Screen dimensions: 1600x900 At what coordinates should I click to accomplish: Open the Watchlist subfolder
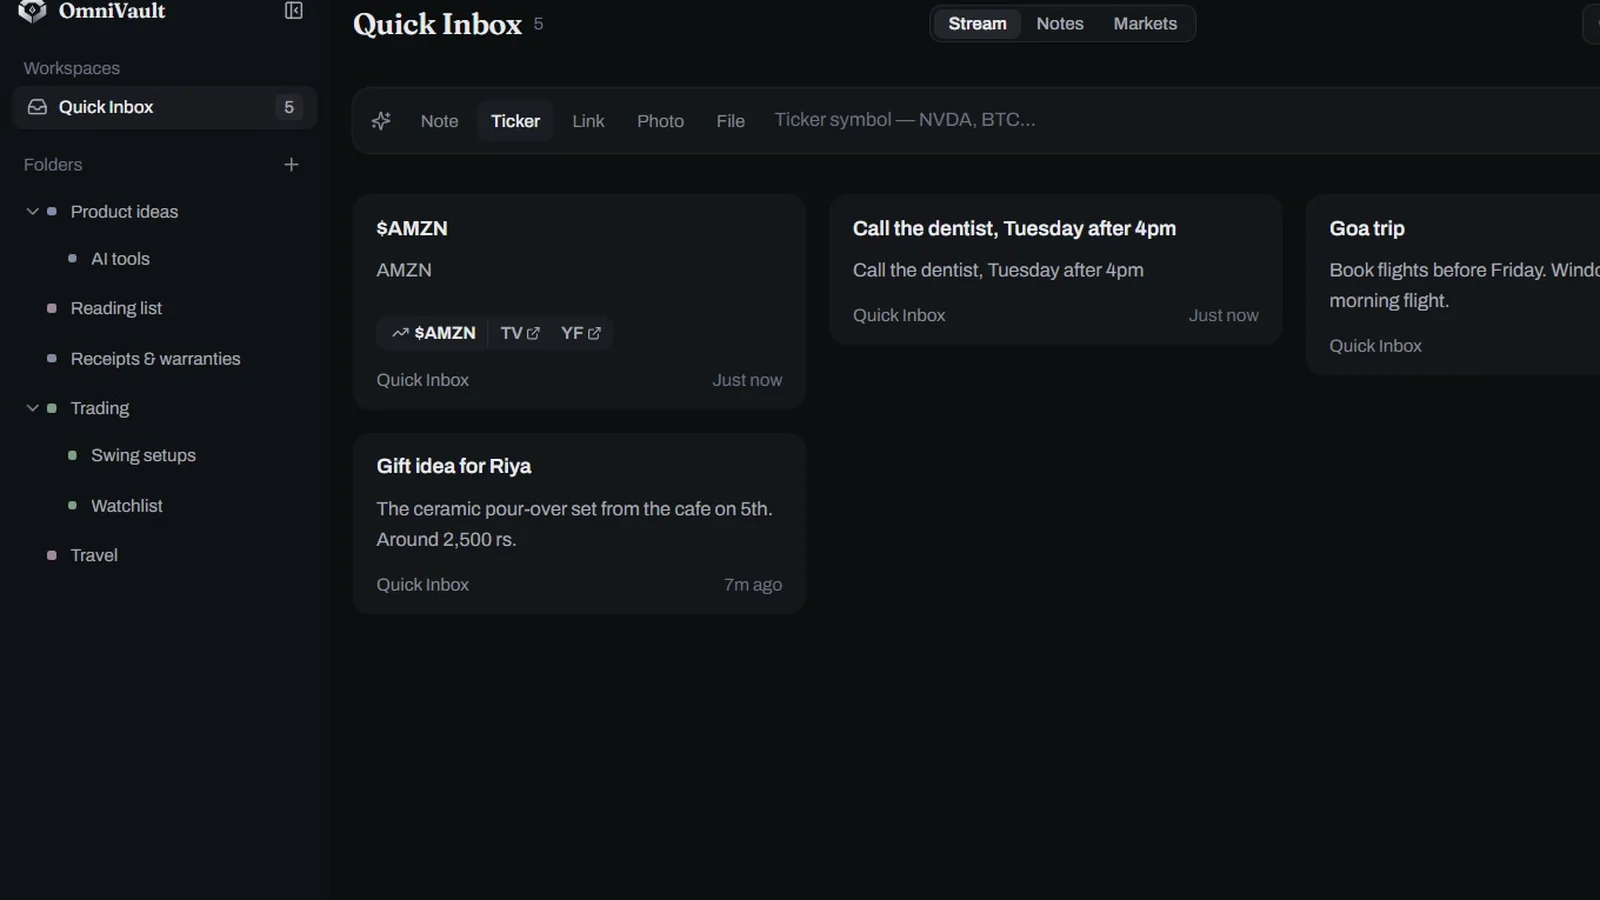tap(126, 506)
